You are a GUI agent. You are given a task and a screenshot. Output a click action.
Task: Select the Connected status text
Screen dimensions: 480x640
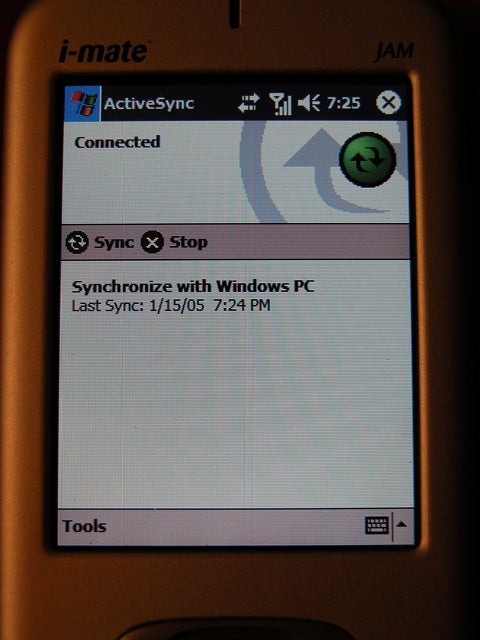tap(118, 142)
